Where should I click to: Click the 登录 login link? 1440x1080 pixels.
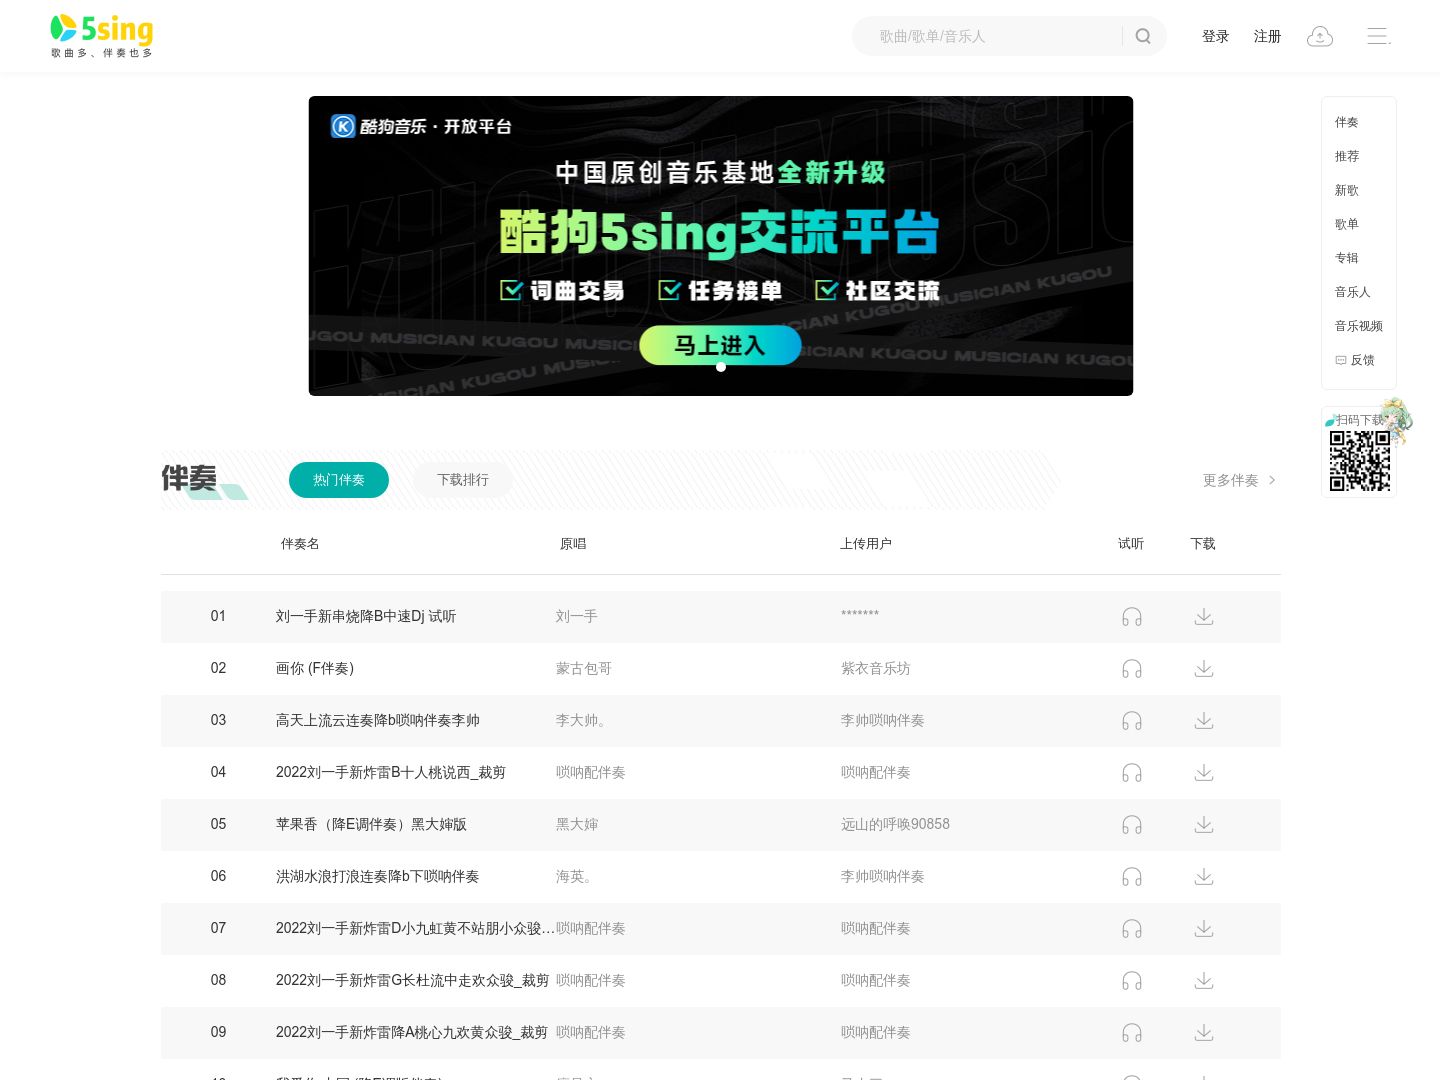click(1215, 36)
